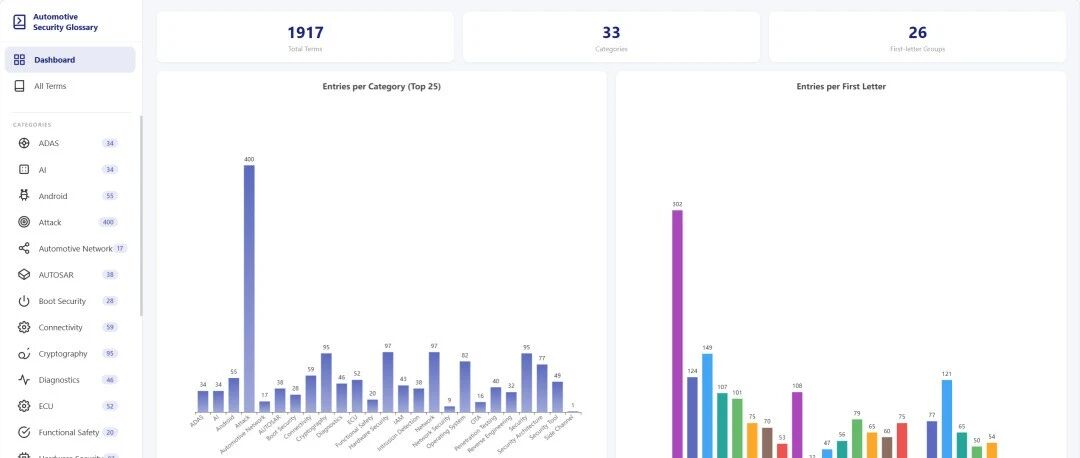Screen dimensions: 1080x458
Task: Click the 59 badge beside Connectivity
Action: coord(110,327)
